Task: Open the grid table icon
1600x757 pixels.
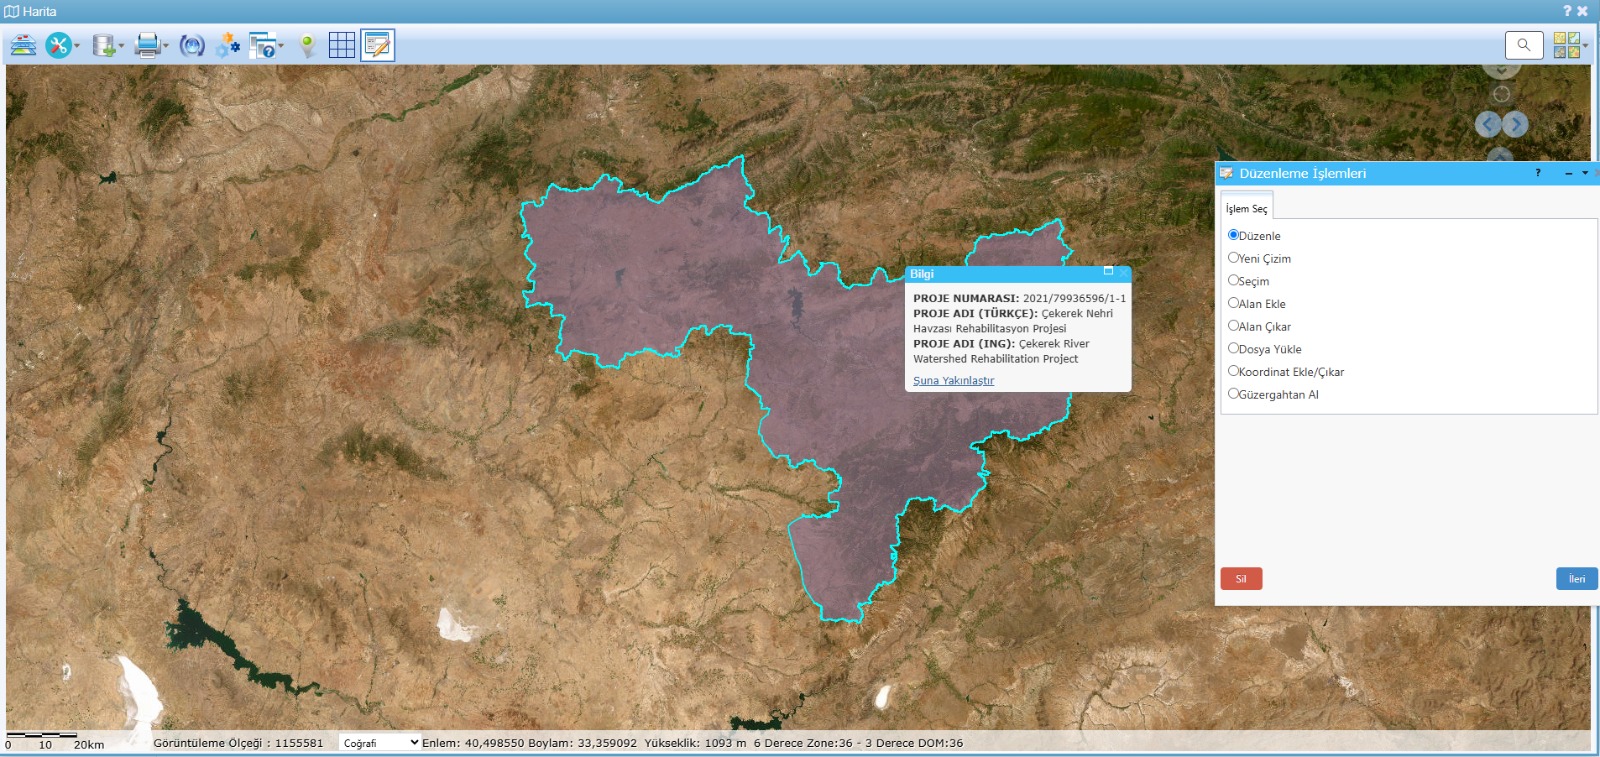Action: (342, 45)
